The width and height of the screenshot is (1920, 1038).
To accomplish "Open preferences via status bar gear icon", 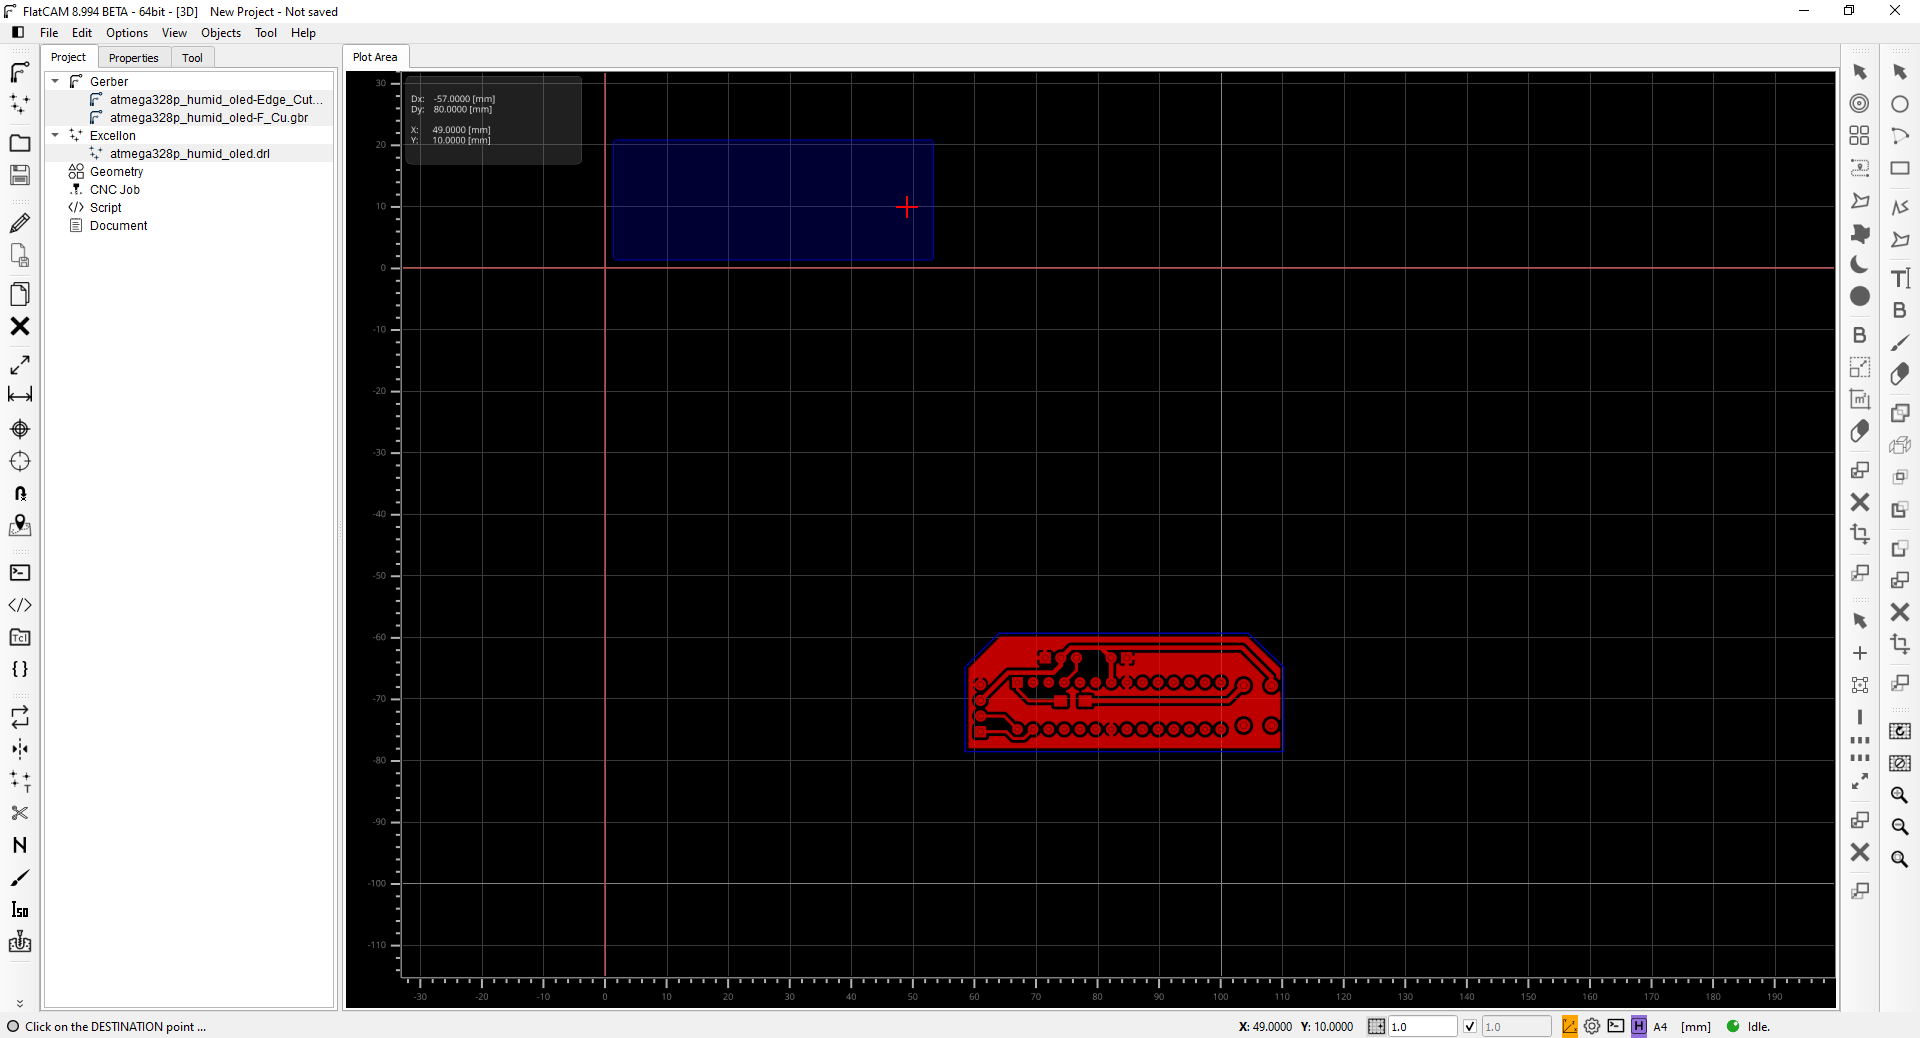I will coord(1592,1026).
